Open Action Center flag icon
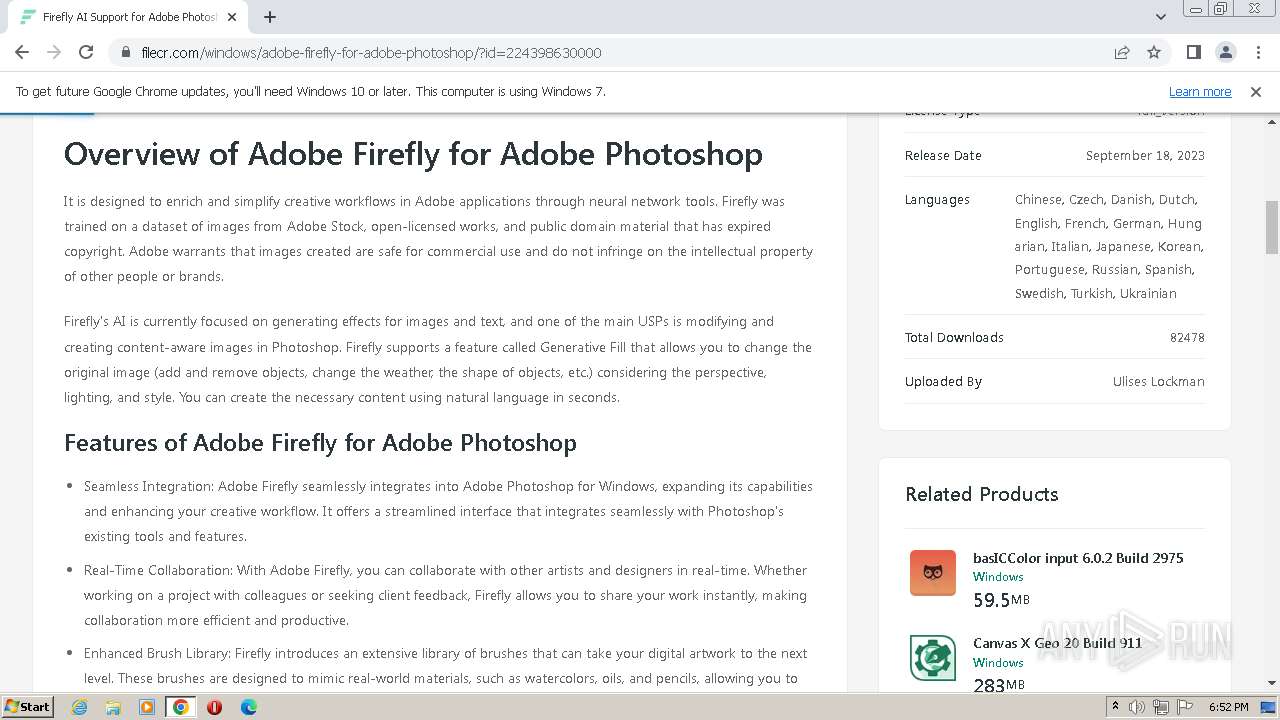 pos(1184,707)
